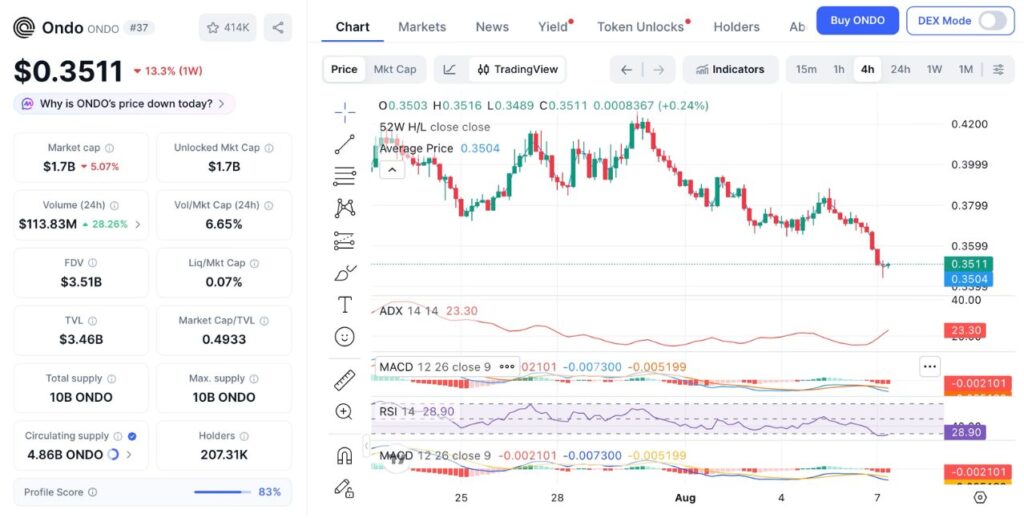Screen dimensions: 1024x518
Task: Select the crosshair cursor tool
Action: 345,112
